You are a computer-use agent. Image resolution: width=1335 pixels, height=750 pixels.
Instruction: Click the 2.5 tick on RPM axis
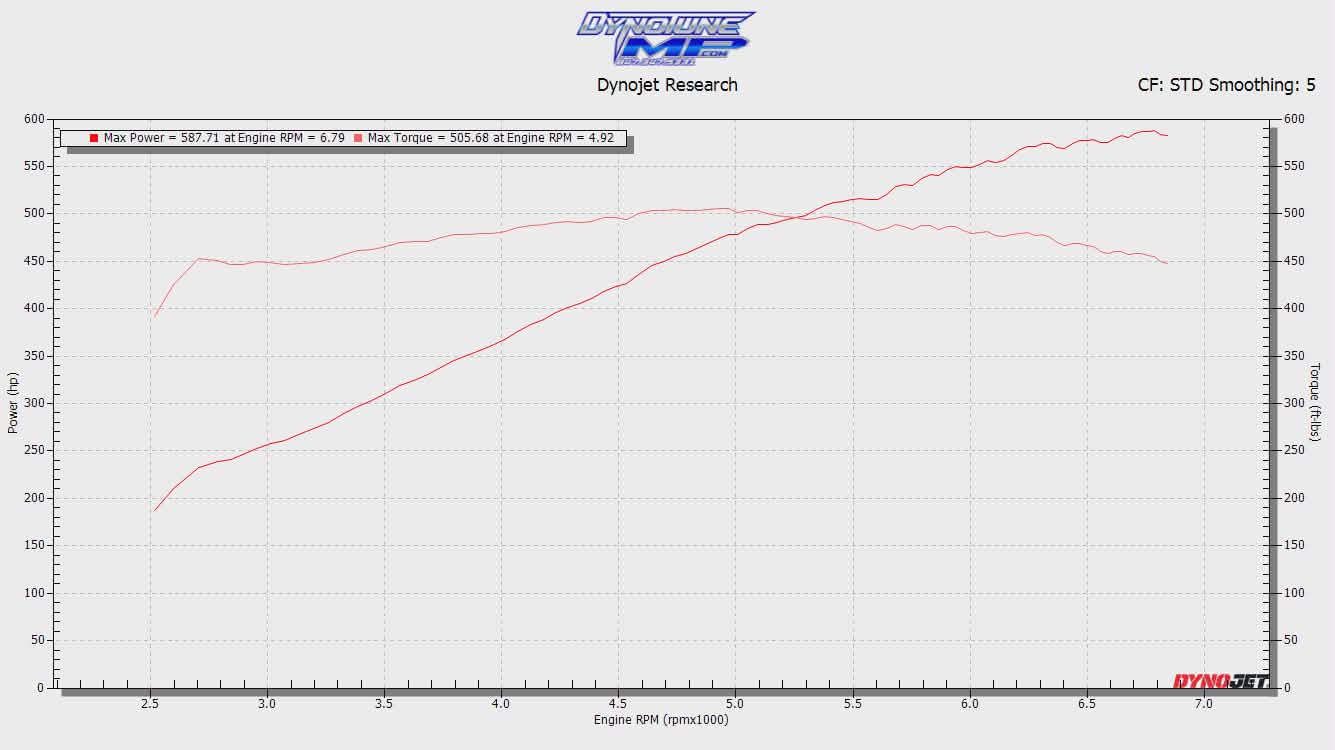[x=150, y=704]
